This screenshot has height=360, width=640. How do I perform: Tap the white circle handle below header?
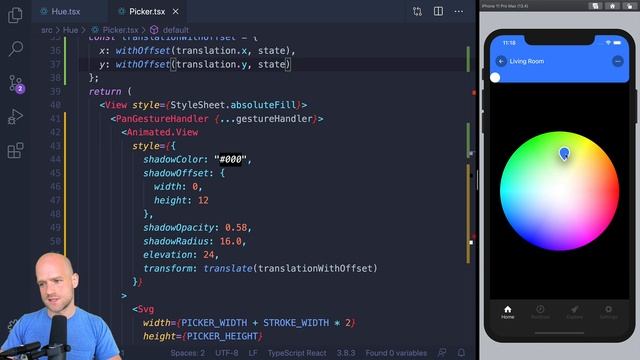(495, 78)
